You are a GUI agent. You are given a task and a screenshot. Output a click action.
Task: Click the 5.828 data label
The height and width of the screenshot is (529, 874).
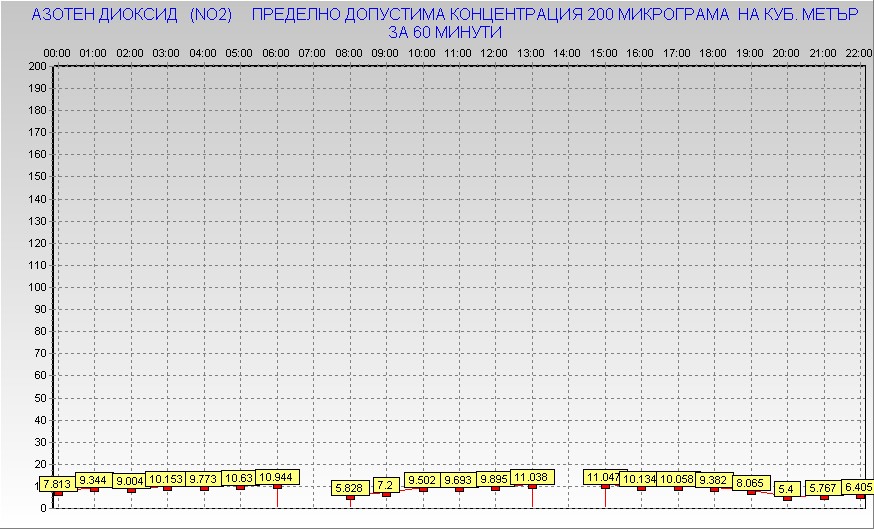pyautogui.click(x=349, y=488)
